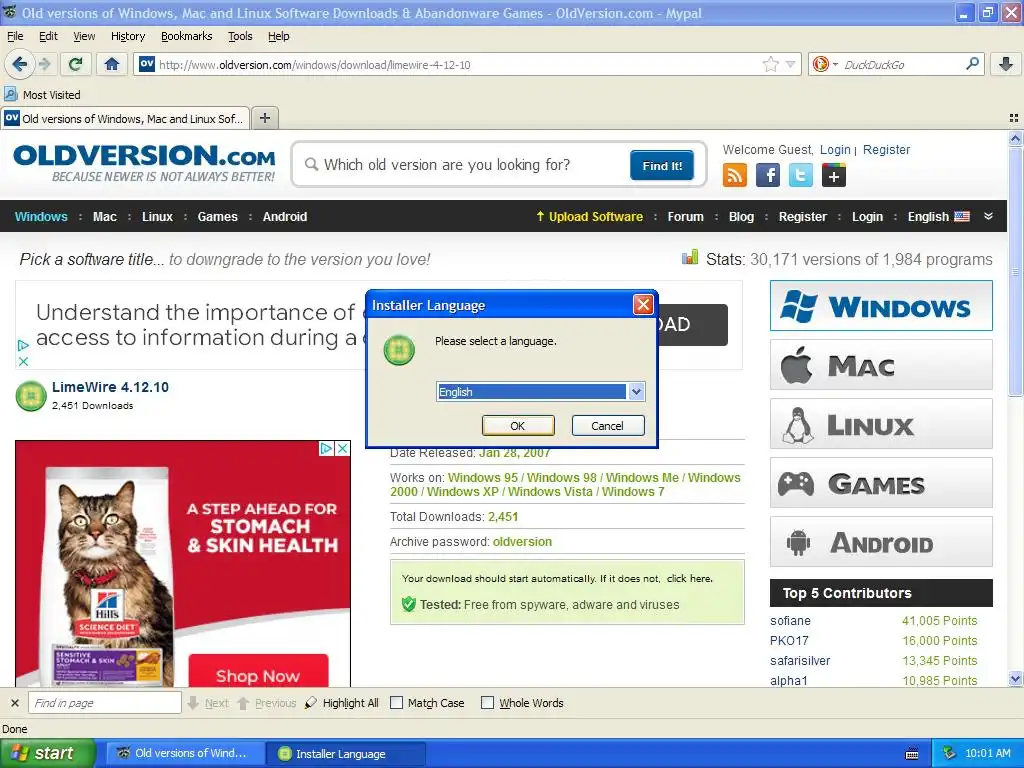The width and height of the screenshot is (1024, 768).
Task: Click the browser forward arrow
Action: (44, 64)
